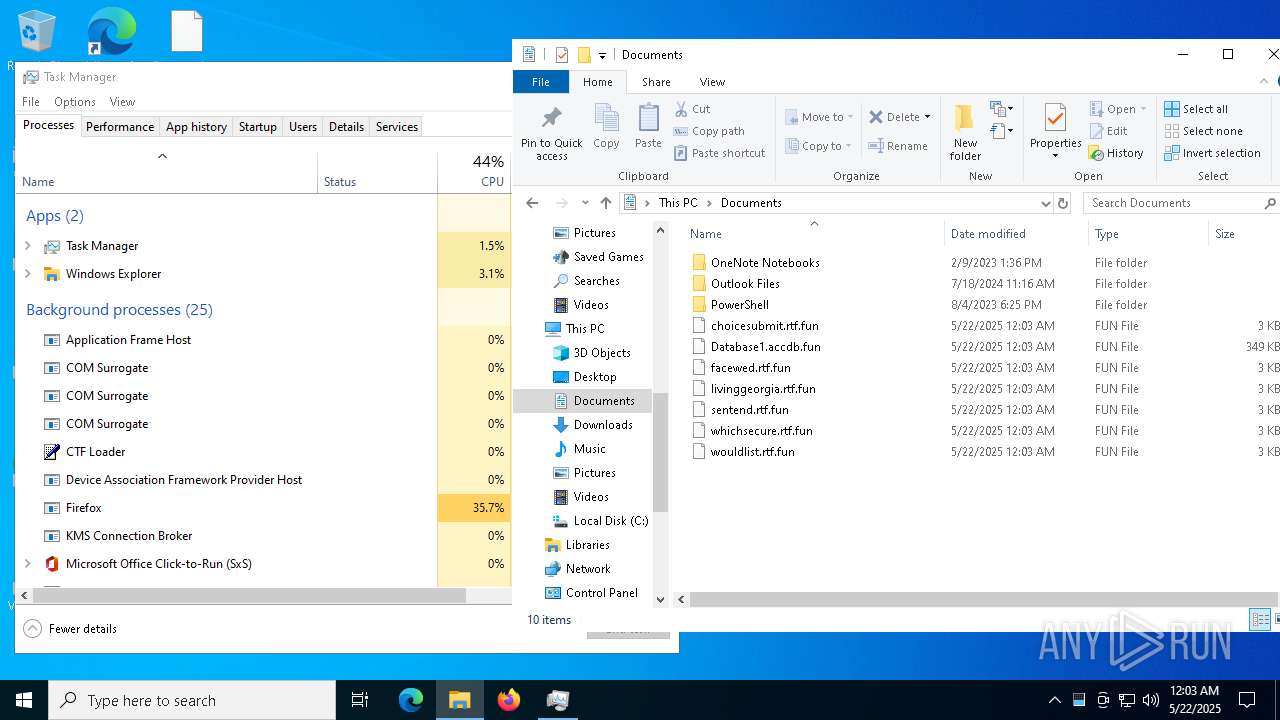Switch to the App history tab
The width and height of the screenshot is (1280, 720).
[196, 127]
